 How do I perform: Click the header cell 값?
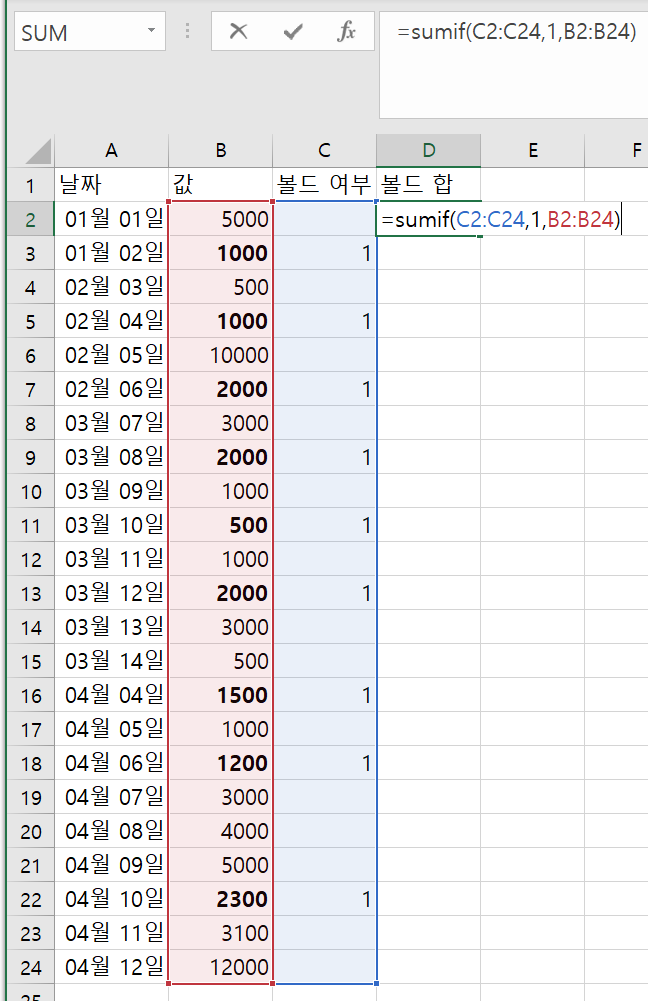tap(220, 185)
